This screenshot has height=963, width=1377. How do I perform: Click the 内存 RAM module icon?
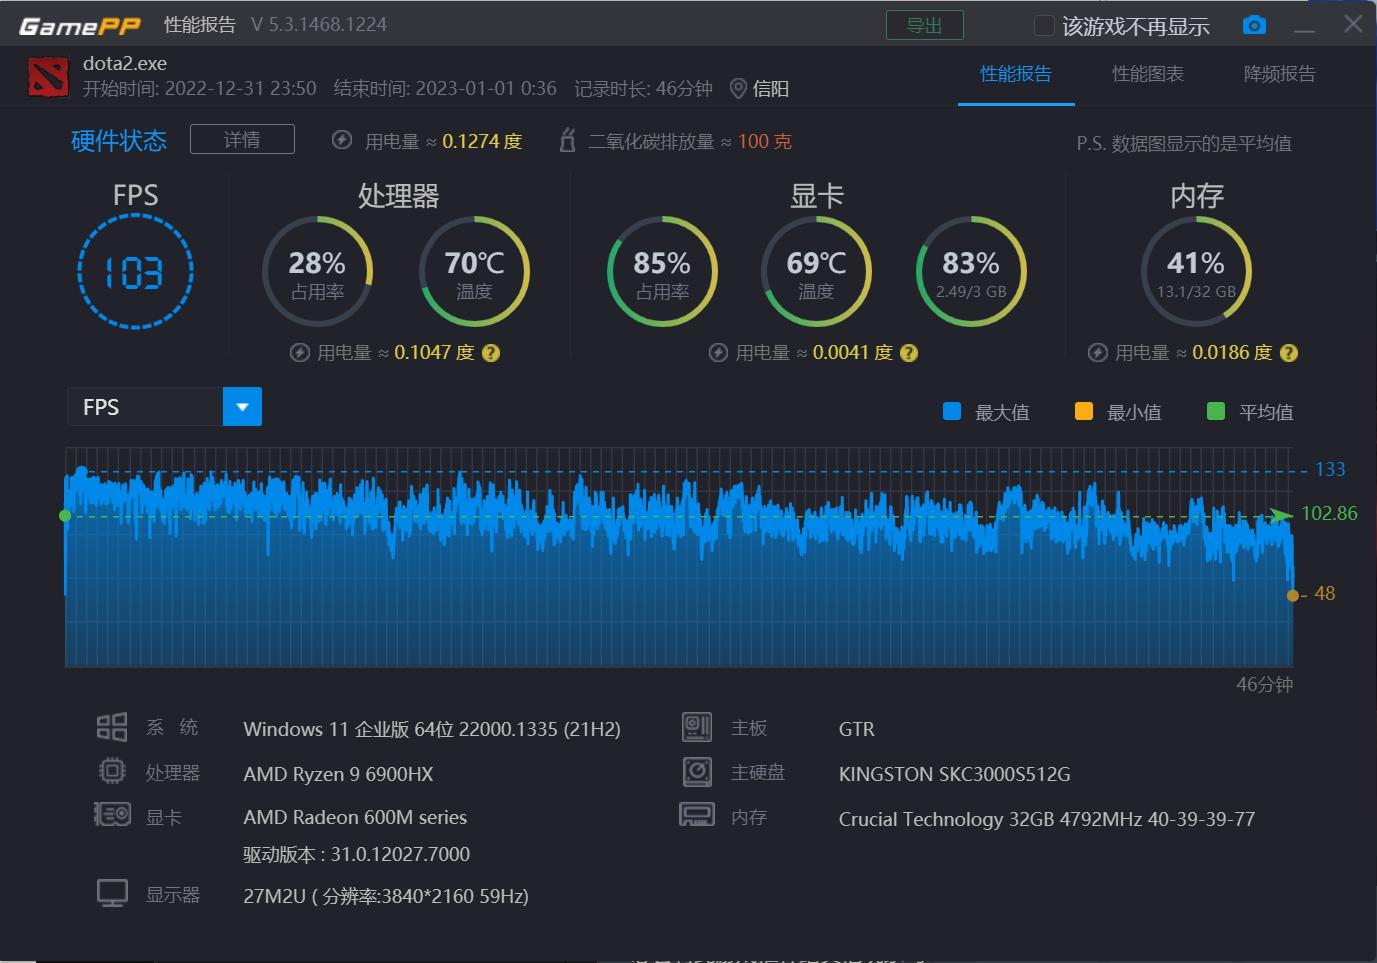tap(697, 815)
